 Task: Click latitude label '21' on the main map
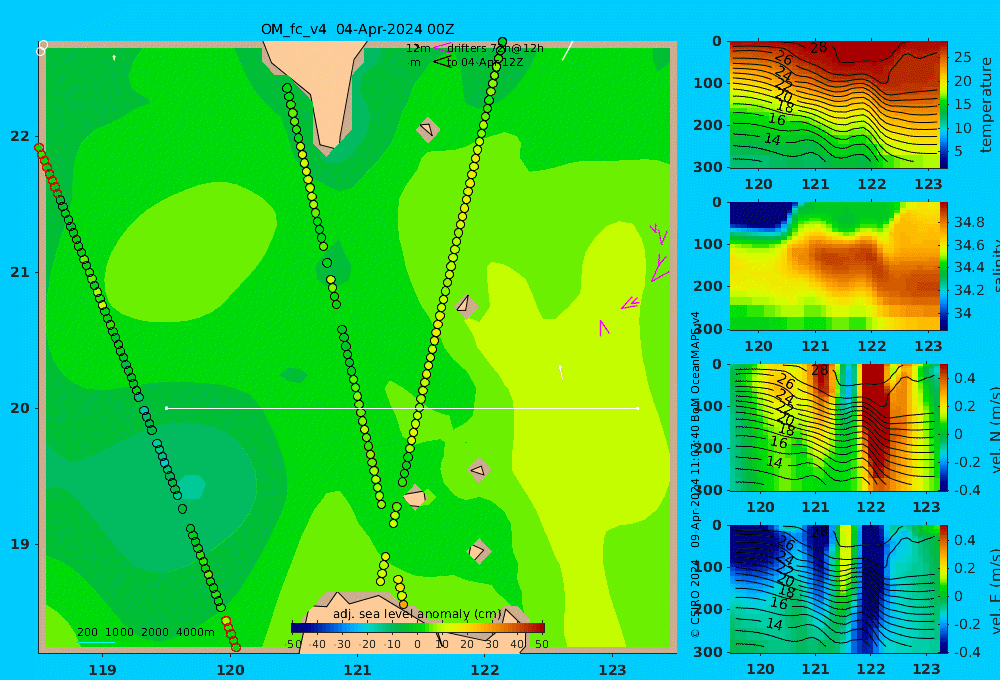[20, 272]
